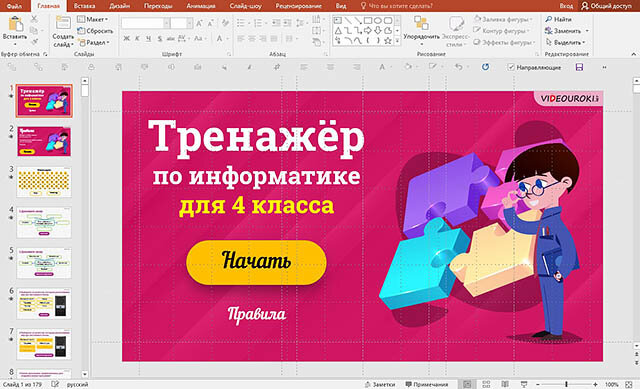Select the rectangle shape in gallery
Image resolution: width=640 pixels, height=389 pixels.
coord(368,20)
